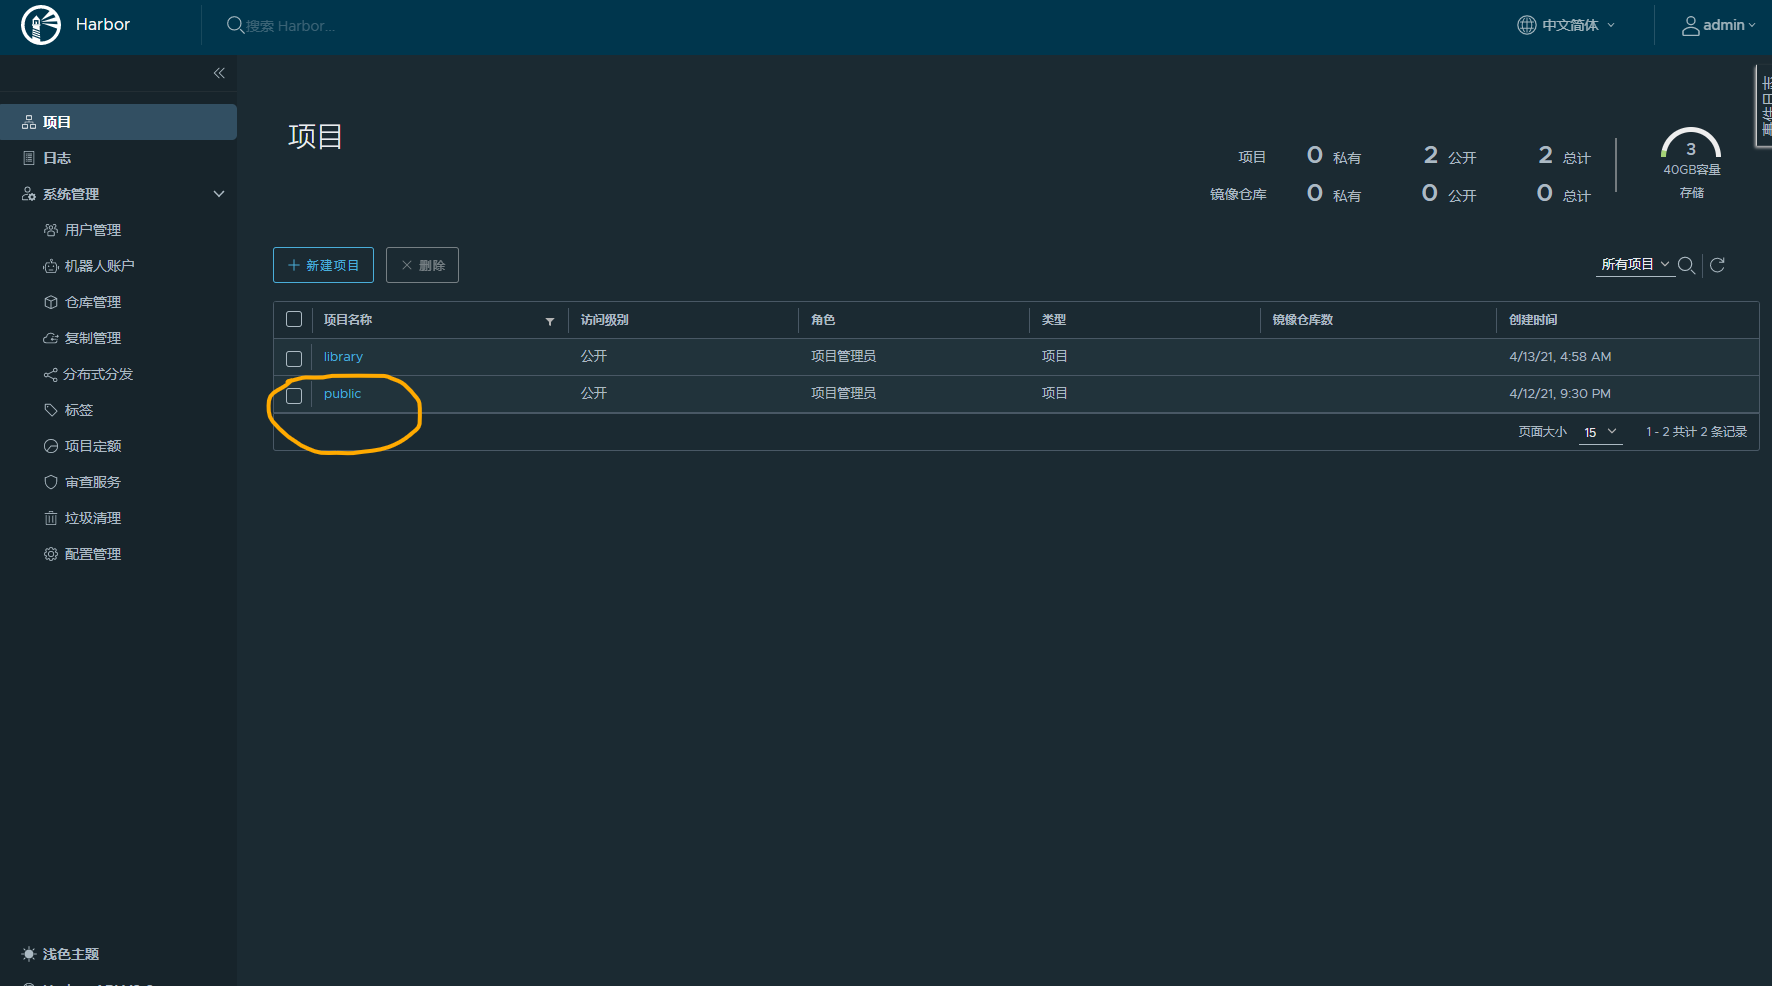Sort by 镜像仓库数 column header
Image resolution: width=1772 pixels, height=986 pixels.
(x=1302, y=320)
